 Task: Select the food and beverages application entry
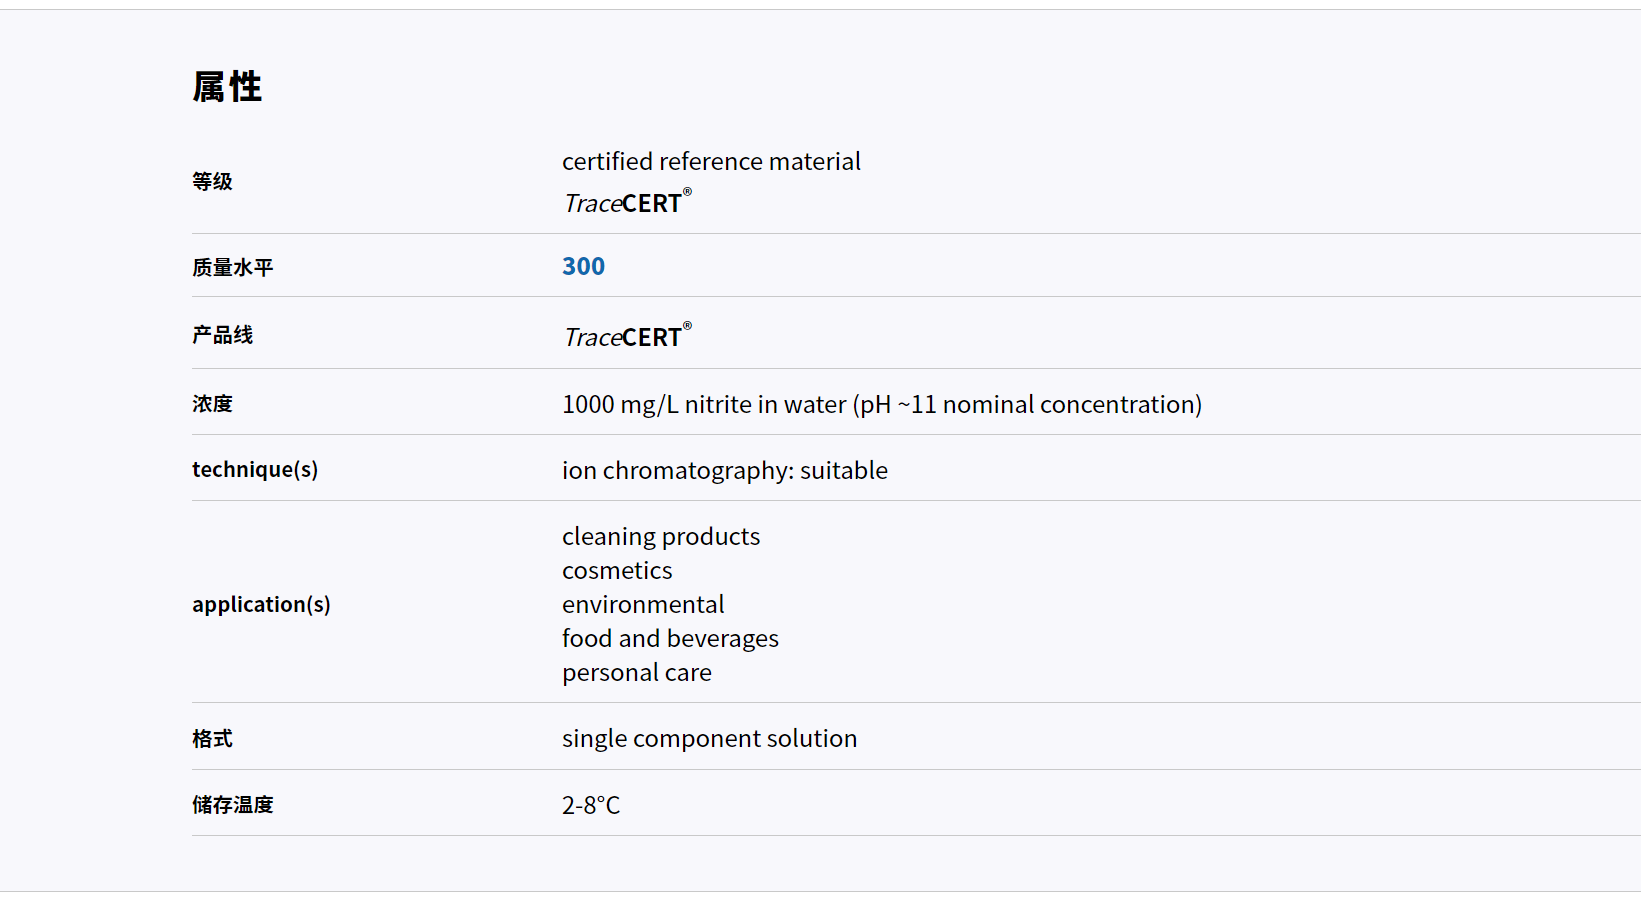click(670, 638)
